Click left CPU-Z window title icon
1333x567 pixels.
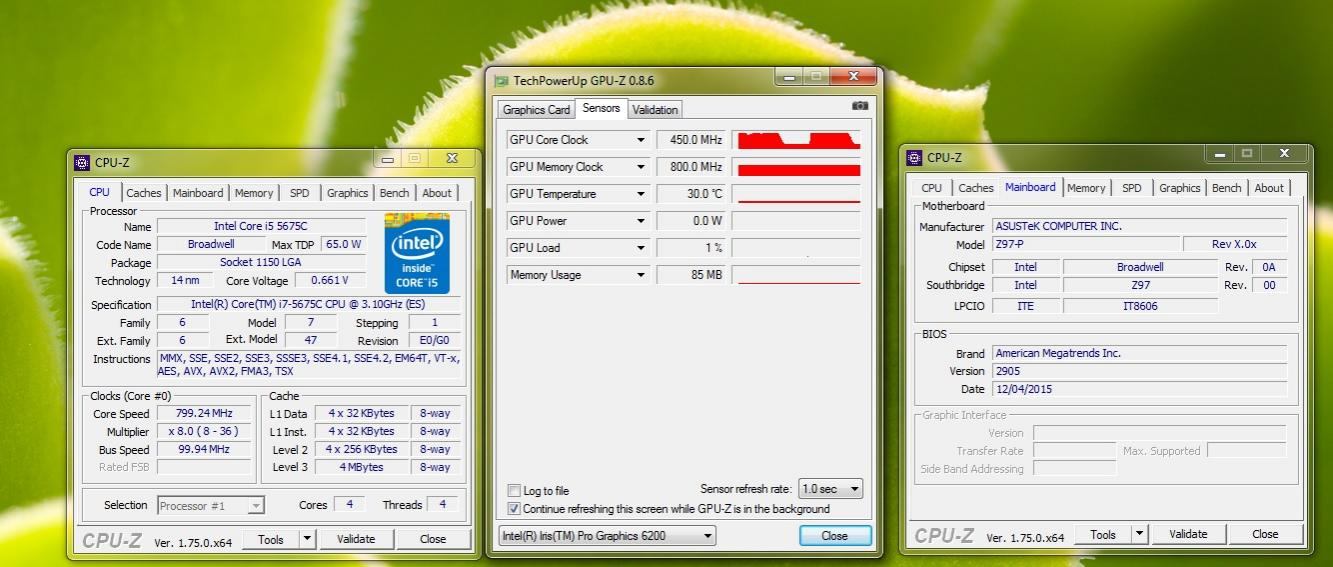pos(82,162)
